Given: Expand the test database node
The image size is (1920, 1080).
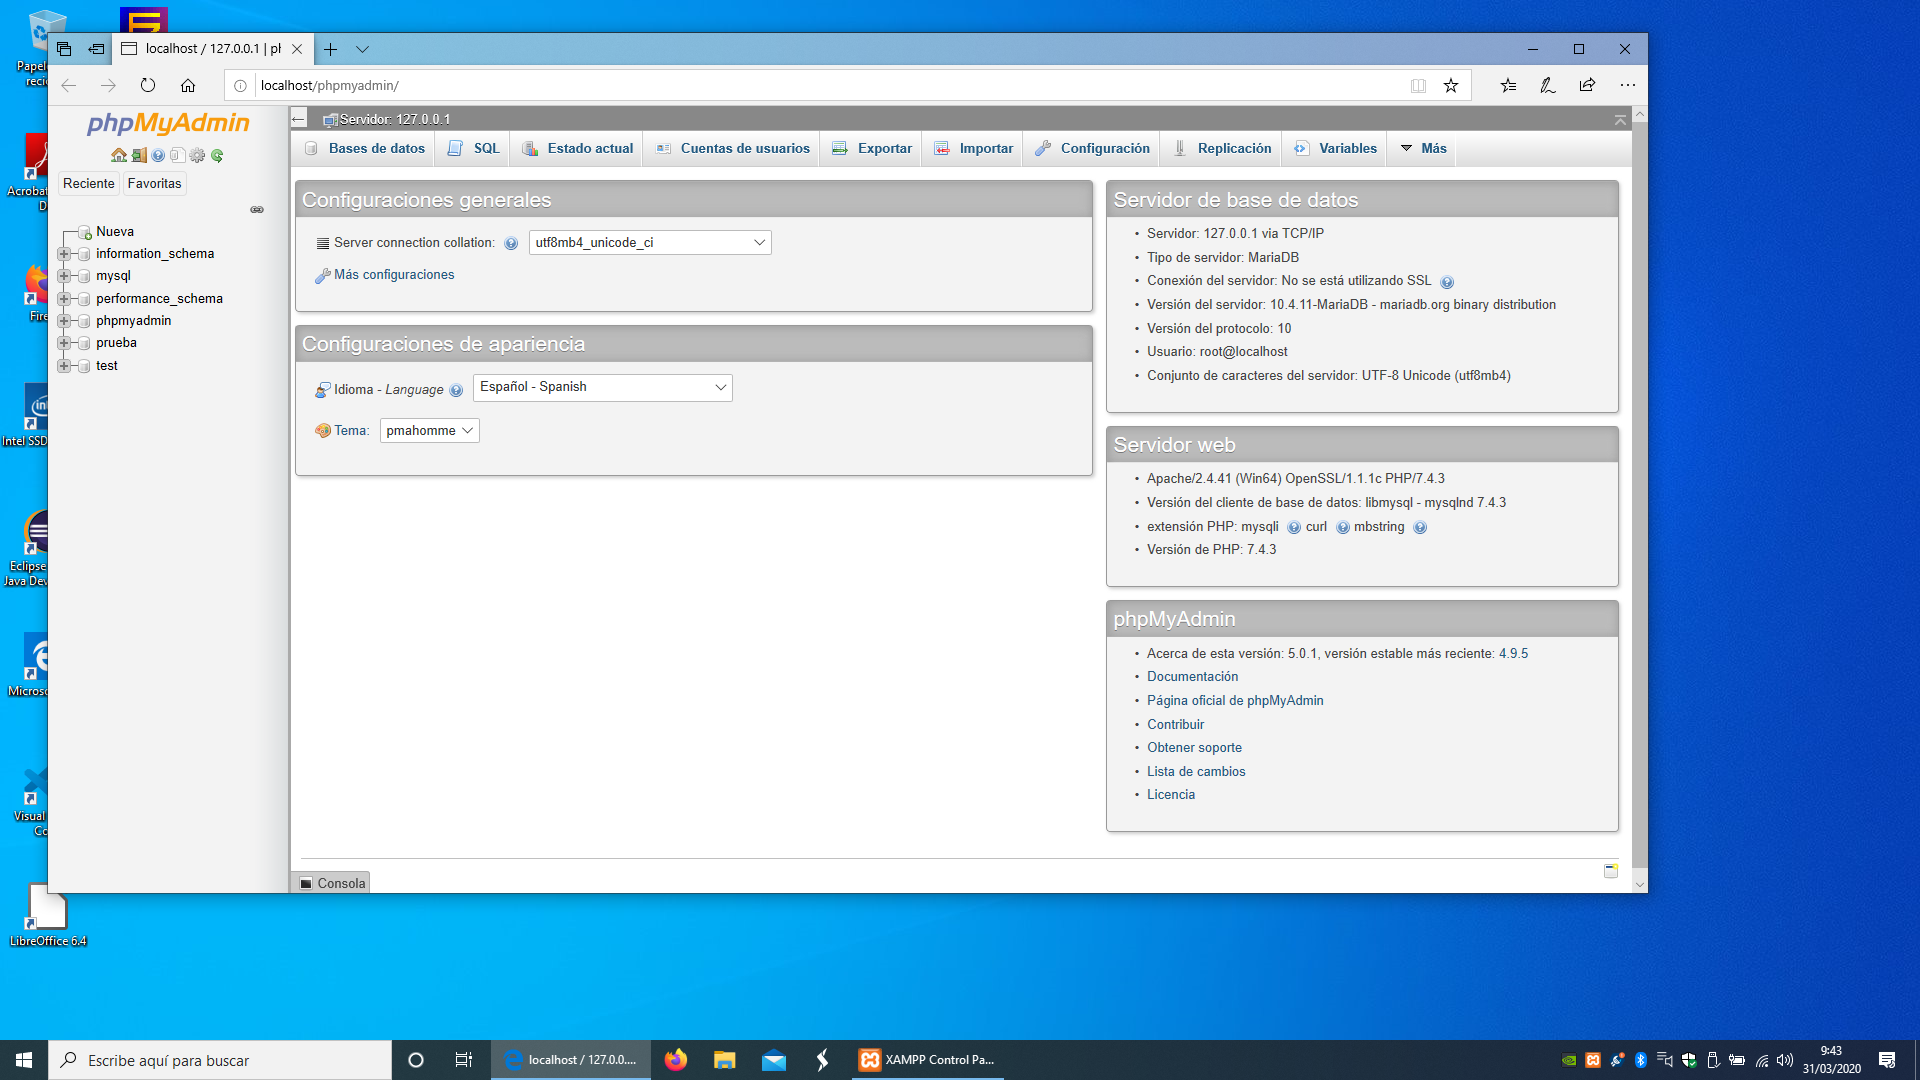Looking at the screenshot, I should (x=64, y=366).
